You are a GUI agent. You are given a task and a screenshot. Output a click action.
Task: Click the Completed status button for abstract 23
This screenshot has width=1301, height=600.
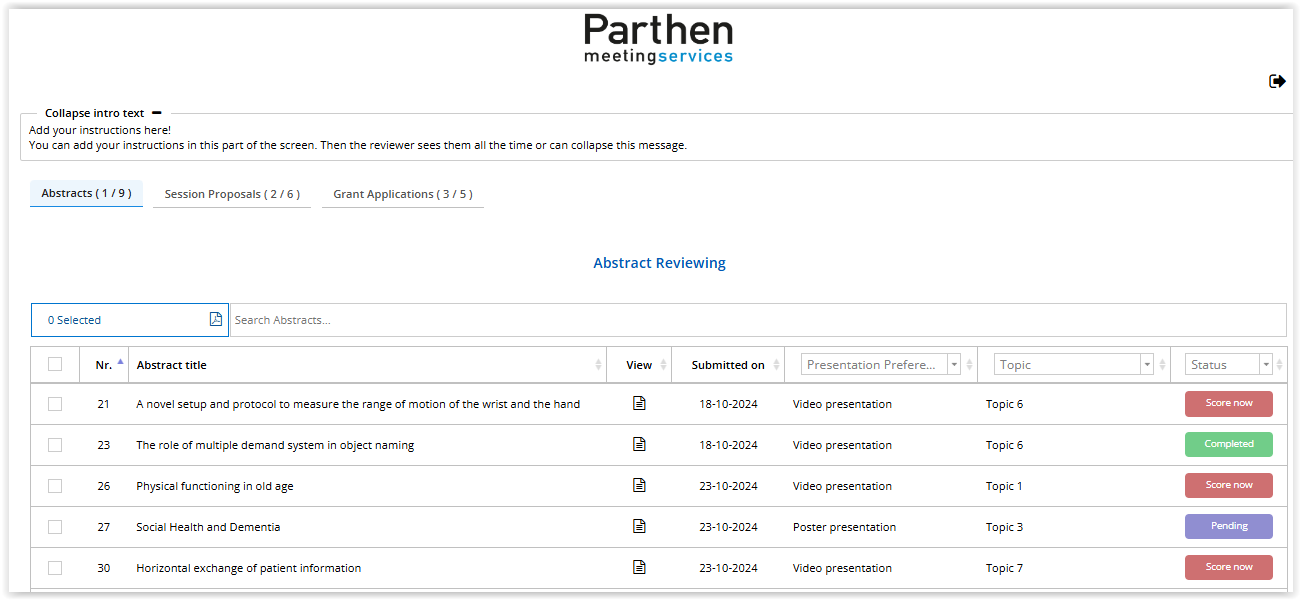click(x=1228, y=445)
